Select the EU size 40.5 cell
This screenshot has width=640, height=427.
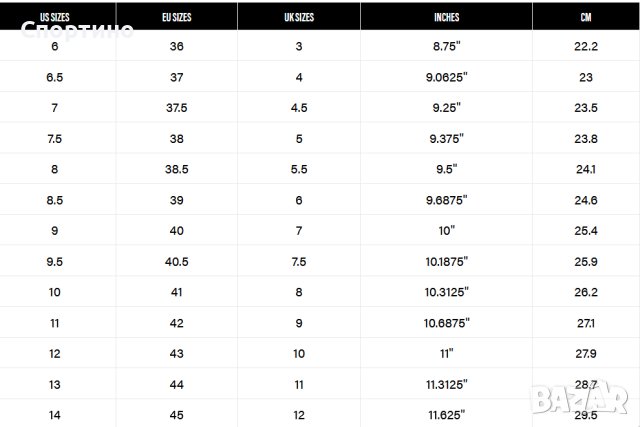(x=177, y=261)
